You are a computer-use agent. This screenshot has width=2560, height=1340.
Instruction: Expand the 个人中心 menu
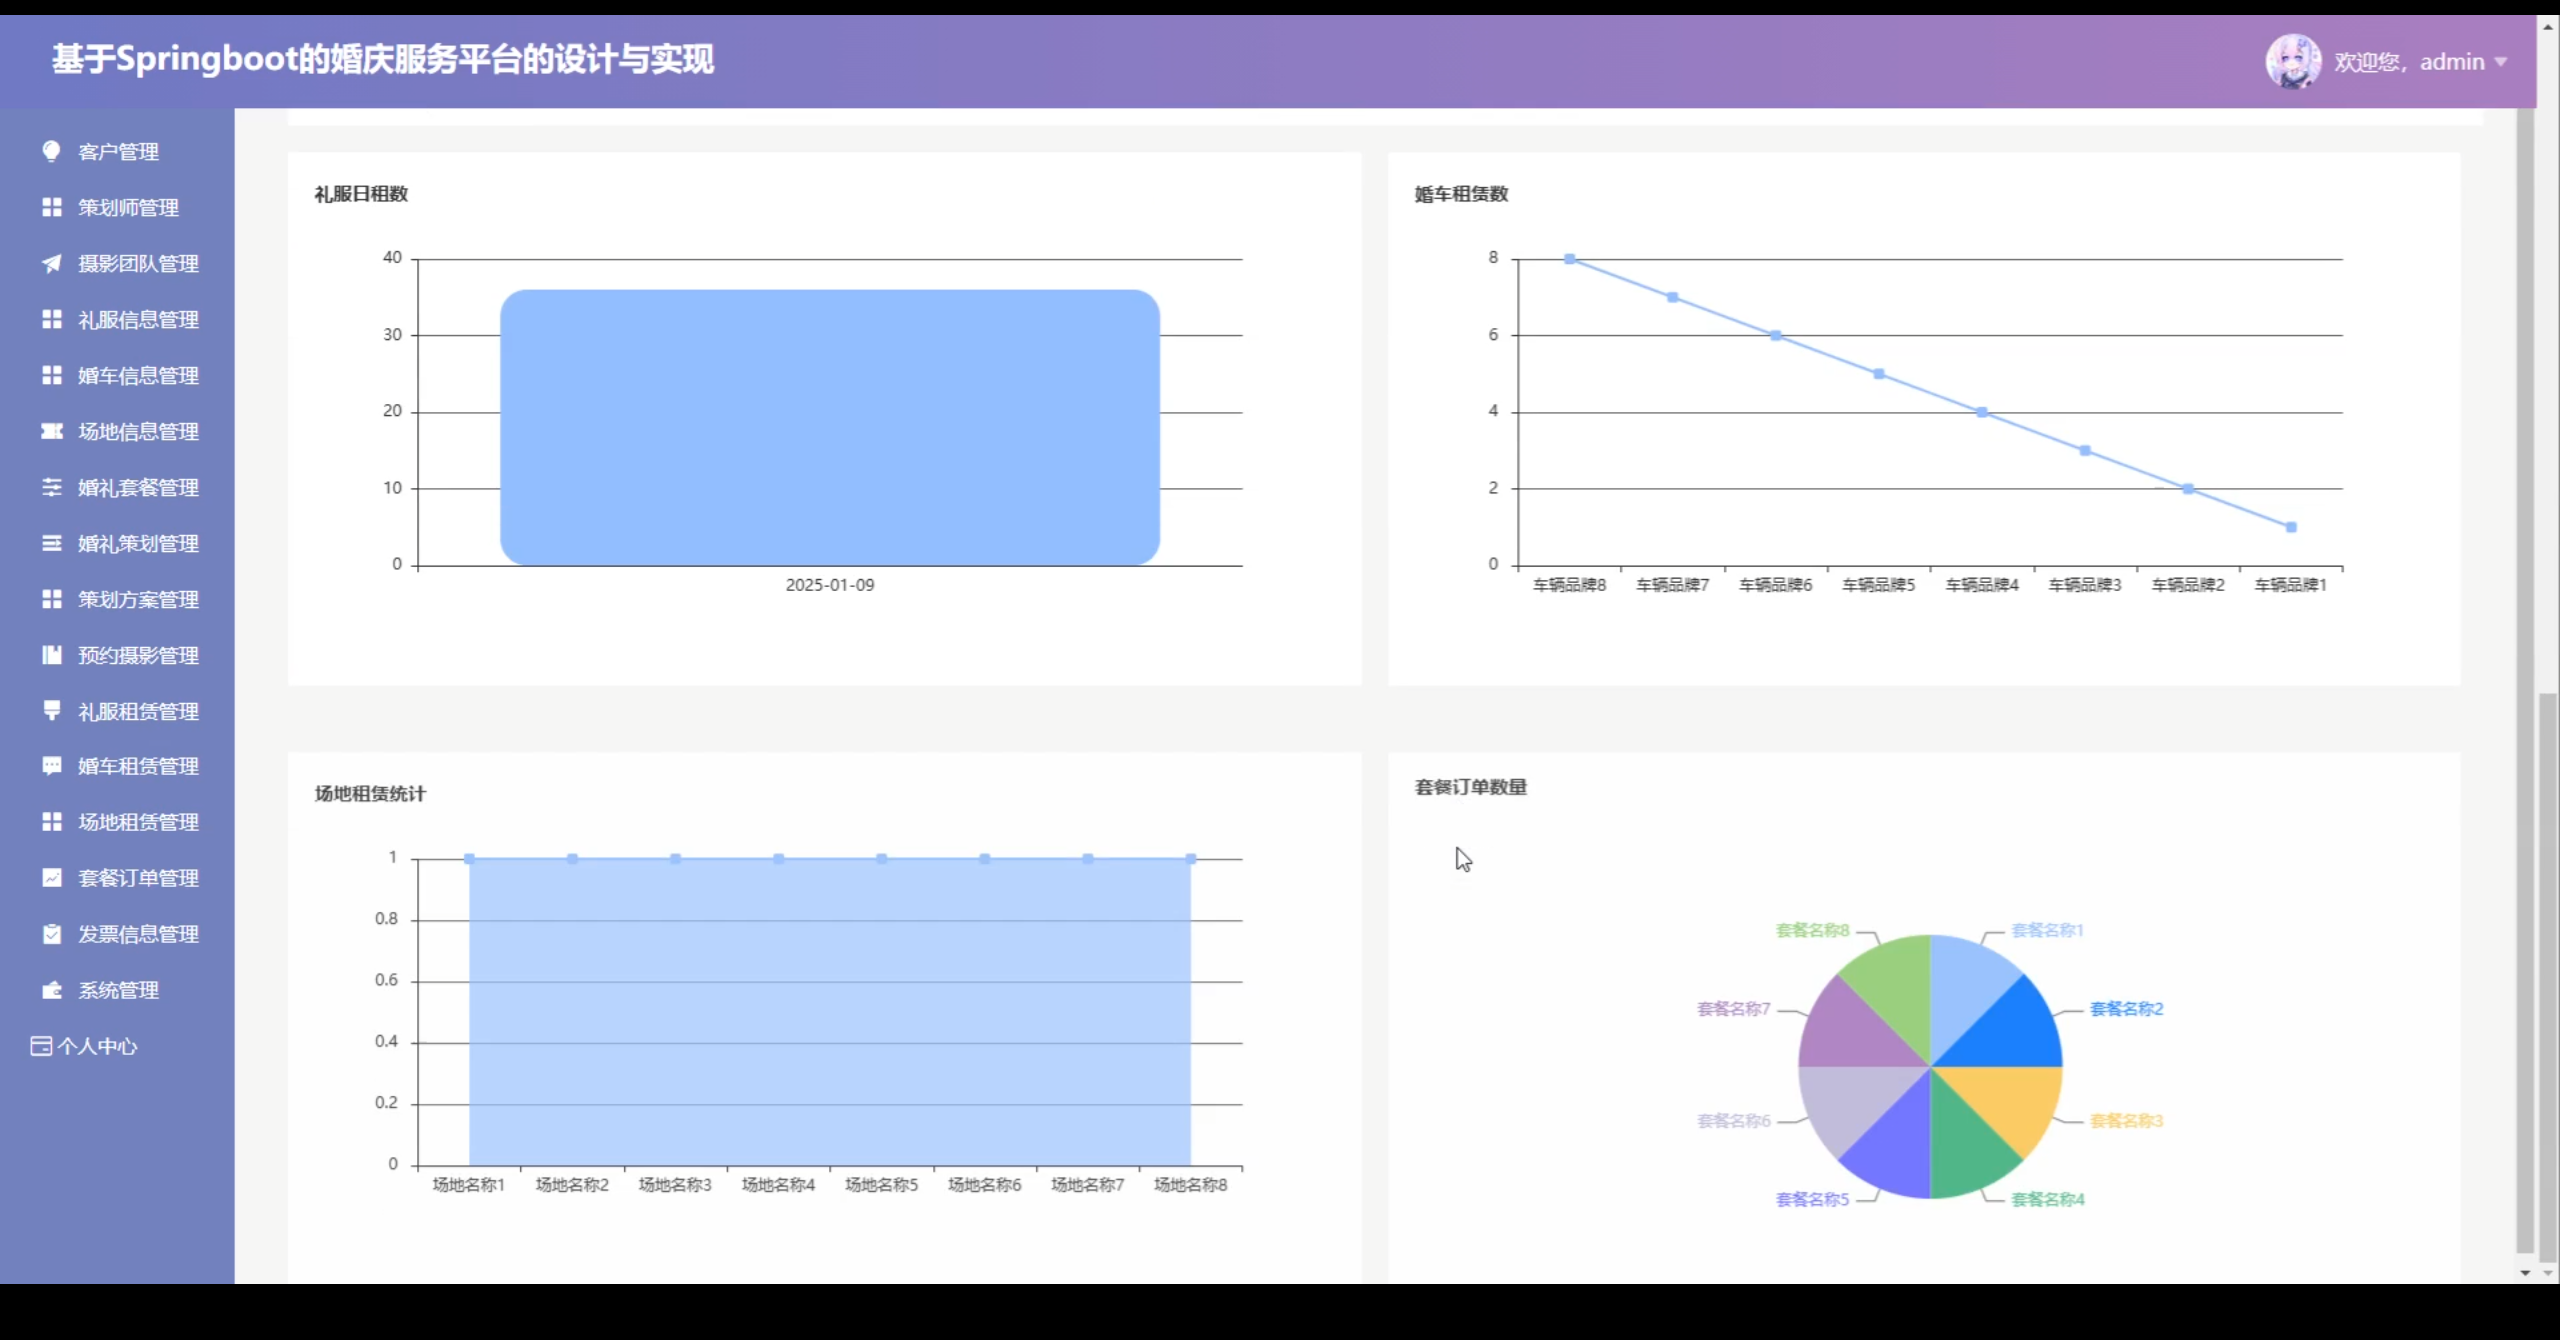tap(96, 1046)
